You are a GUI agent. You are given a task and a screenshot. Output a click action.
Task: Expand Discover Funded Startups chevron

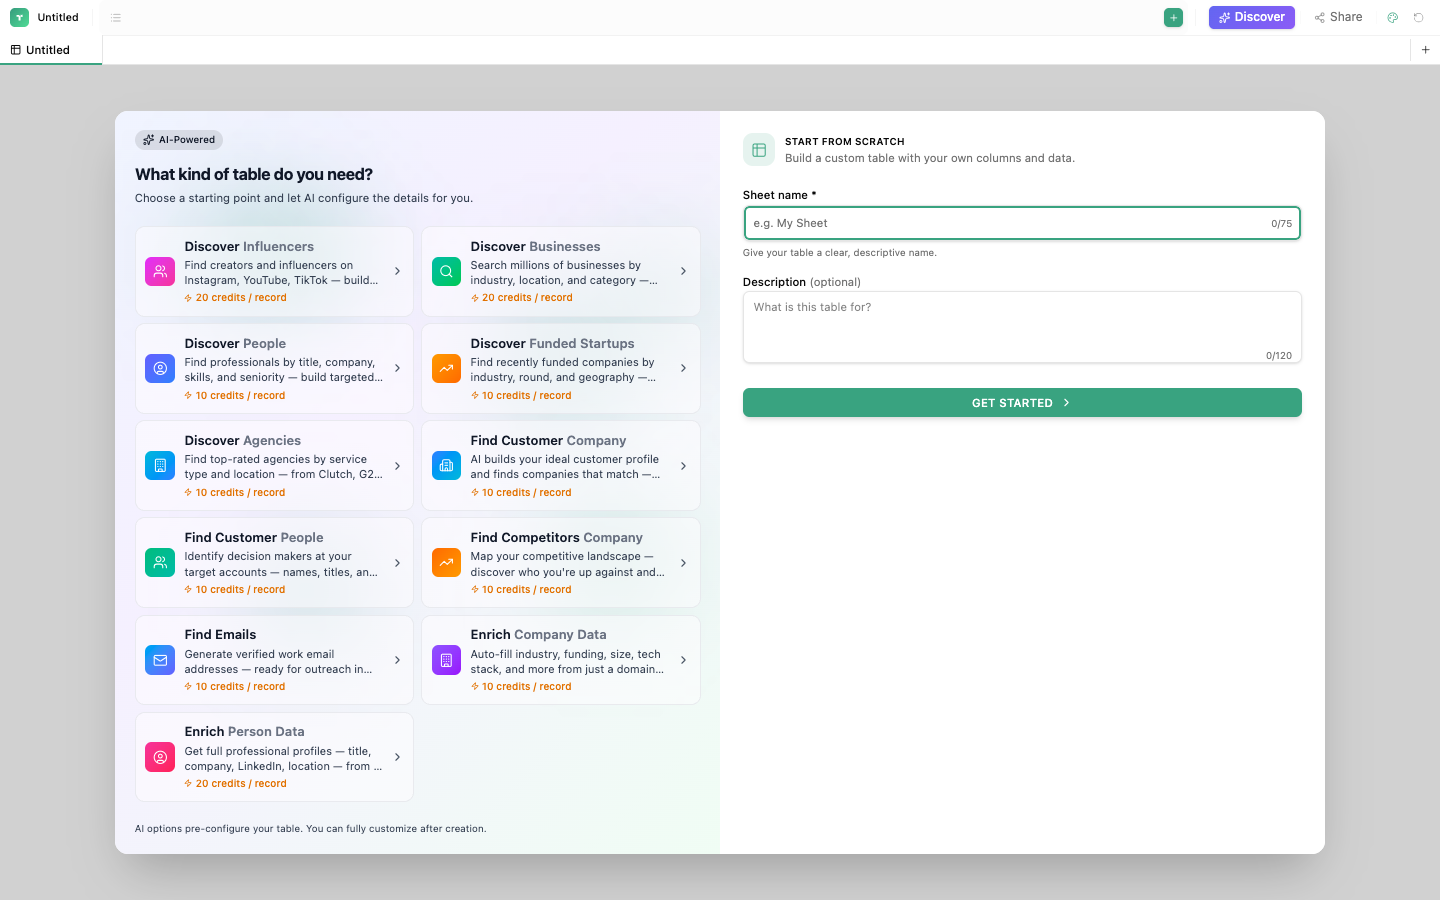[683, 368]
